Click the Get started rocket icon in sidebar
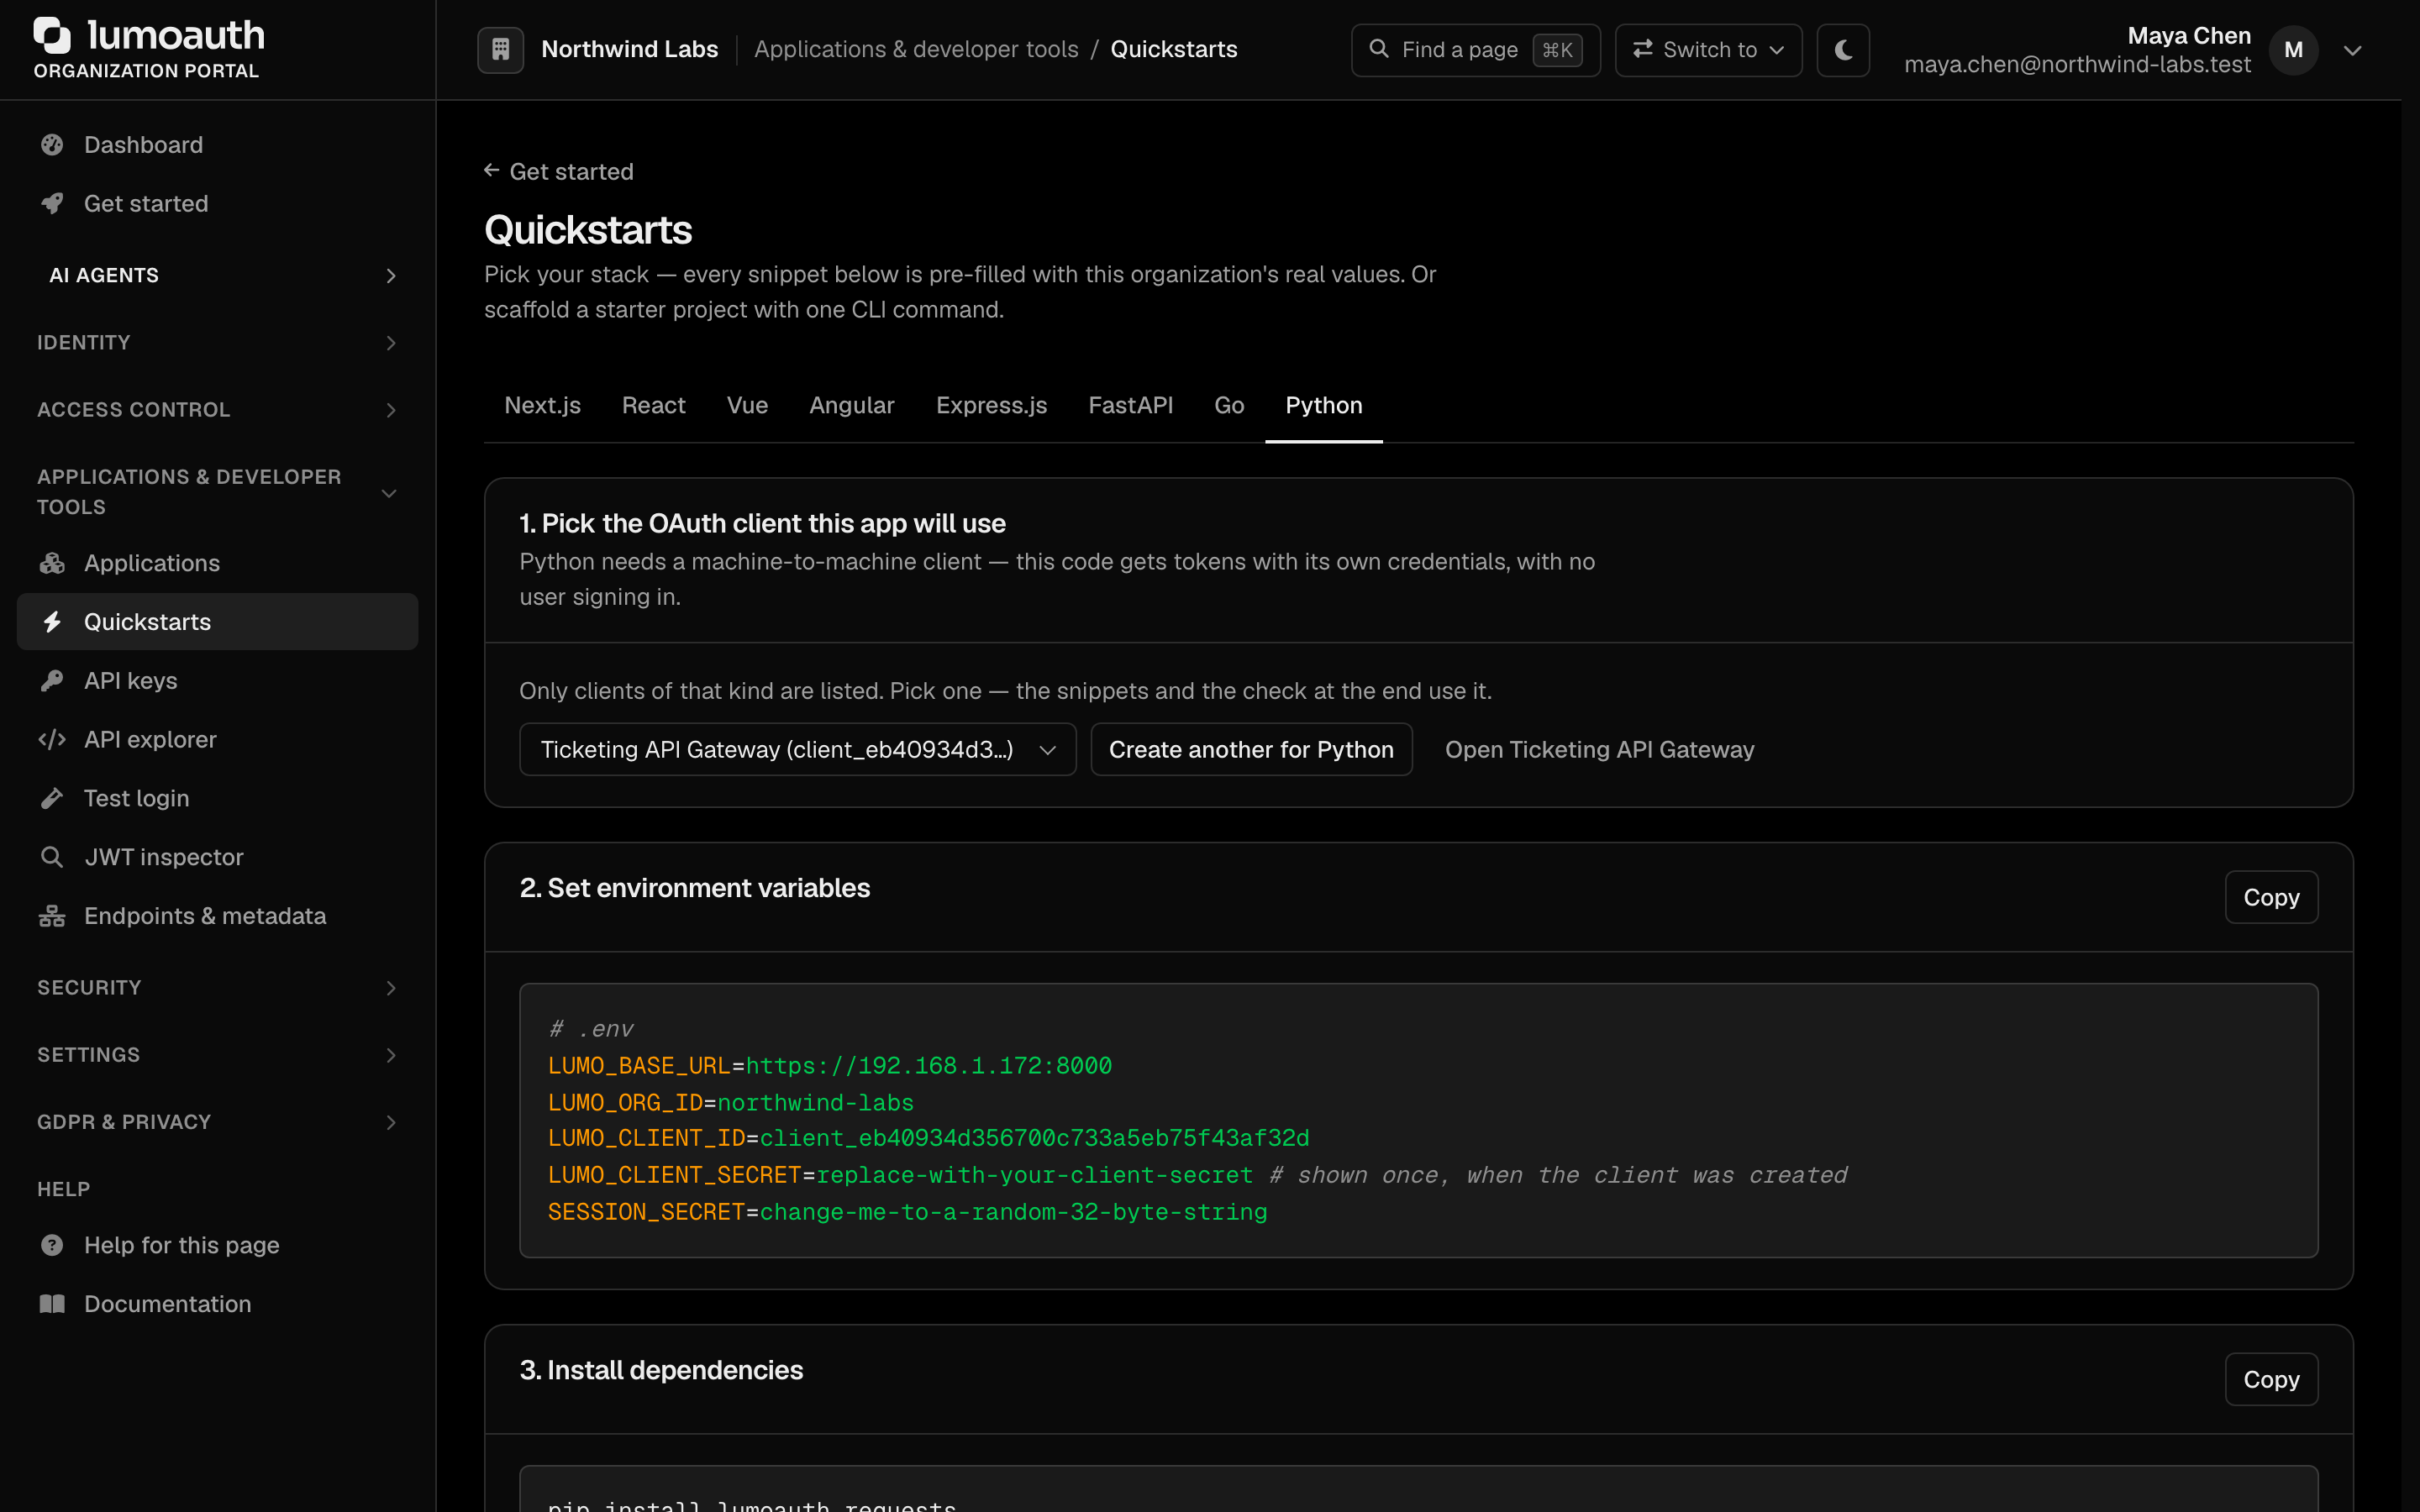Screen dimensions: 2420x1512 [x=52, y=204]
